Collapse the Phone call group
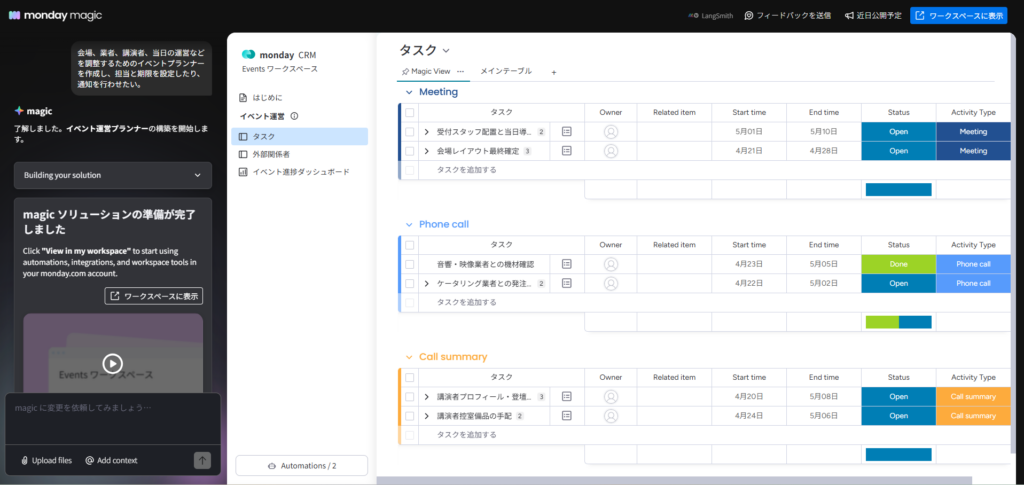This screenshot has height=485, width=1024. [408, 224]
